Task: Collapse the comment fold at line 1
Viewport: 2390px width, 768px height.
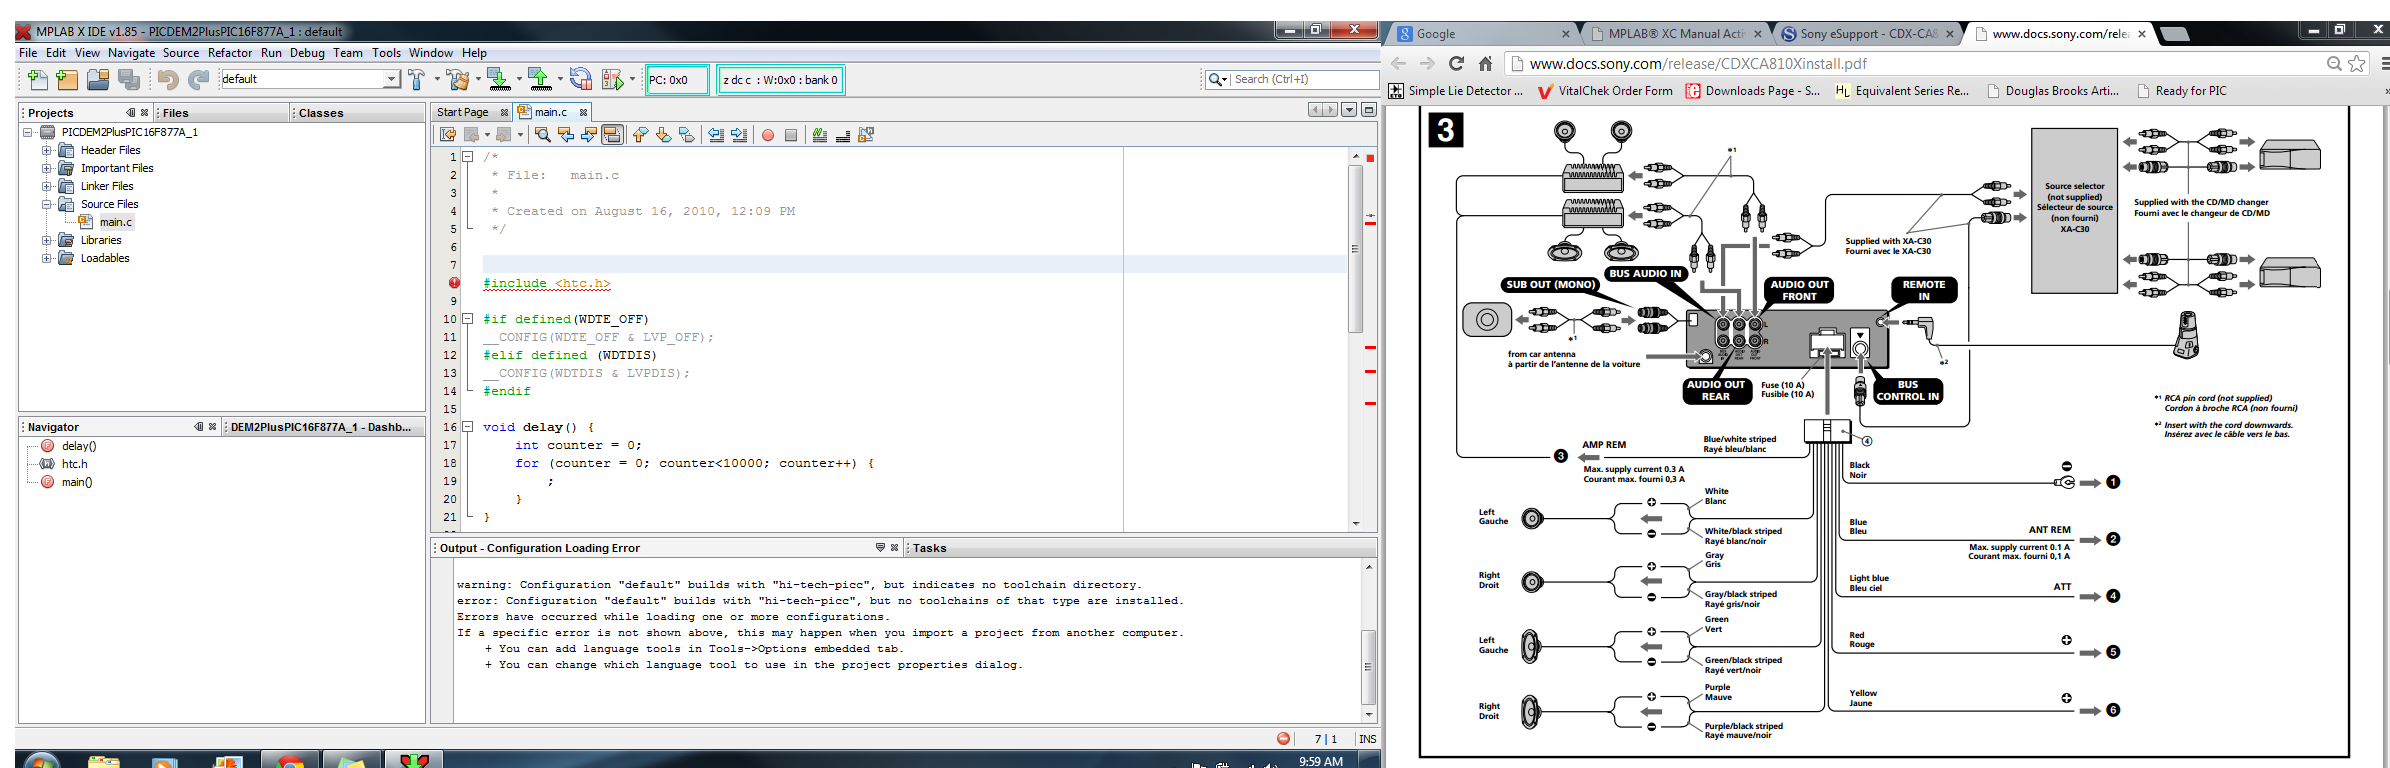Action: click(x=467, y=157)
